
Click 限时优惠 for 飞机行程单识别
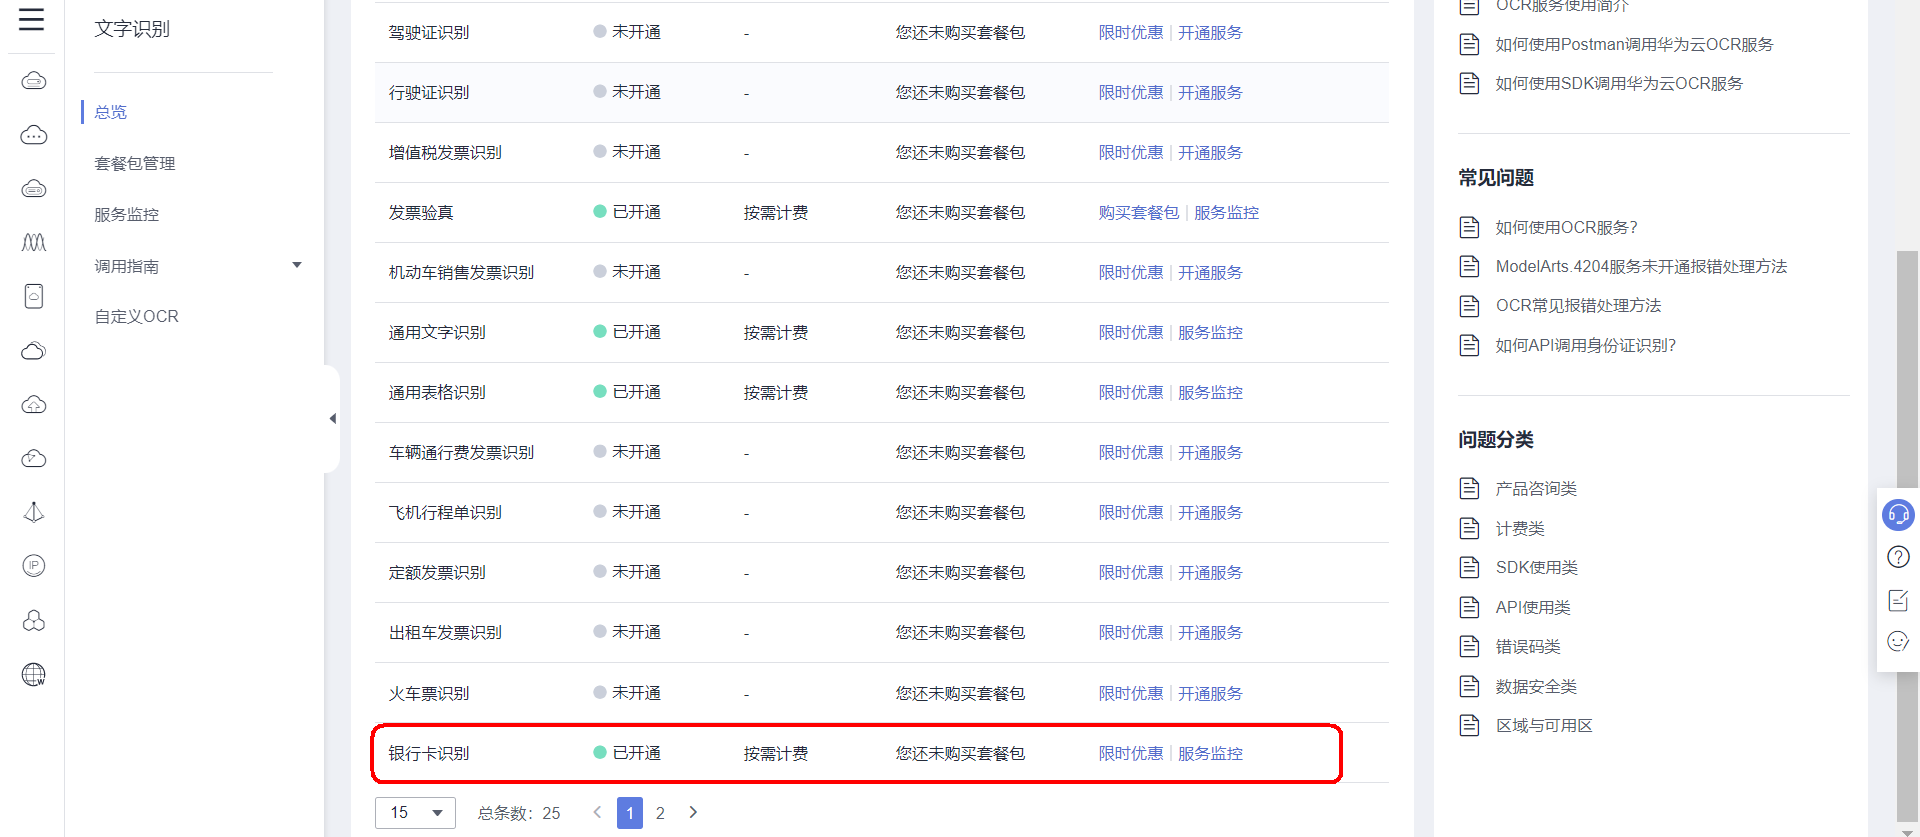[1131, 512]
